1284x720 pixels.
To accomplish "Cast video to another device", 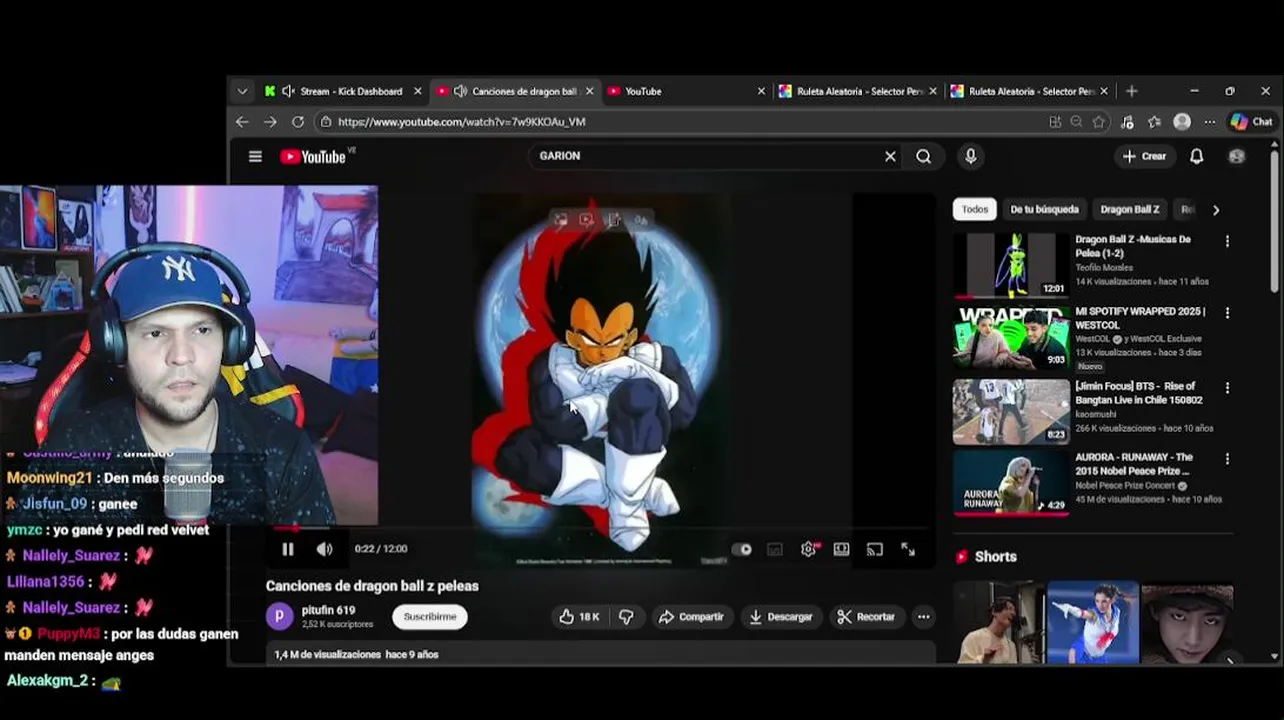I will (875, 549).
